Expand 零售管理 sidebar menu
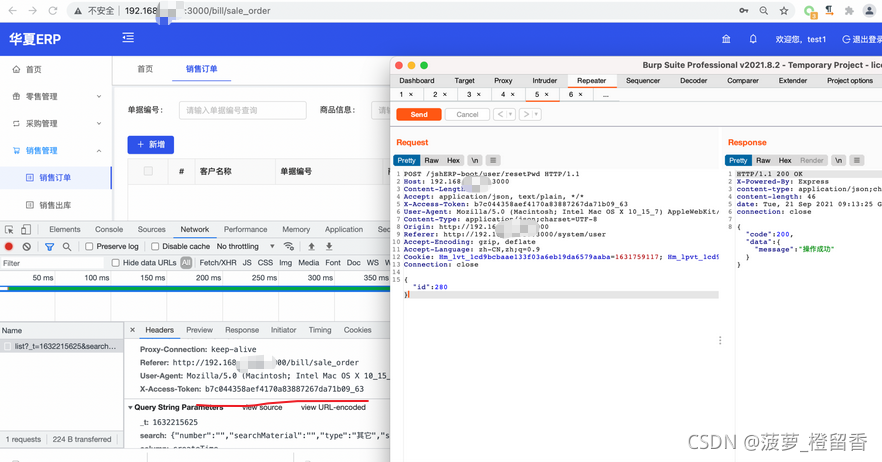Viewport: 882px width, 462px height. (x=56, y=96)
